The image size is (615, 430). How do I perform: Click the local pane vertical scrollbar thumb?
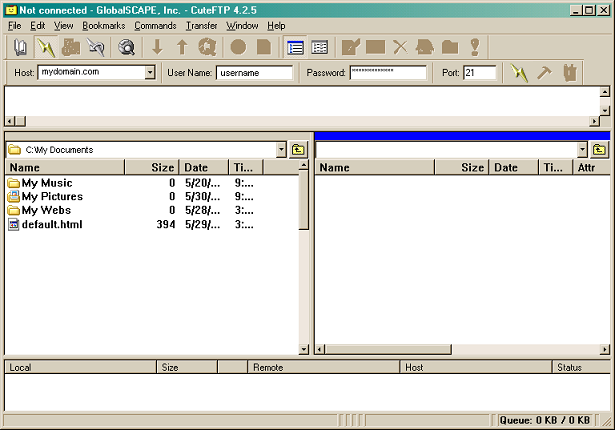[304, 200]
